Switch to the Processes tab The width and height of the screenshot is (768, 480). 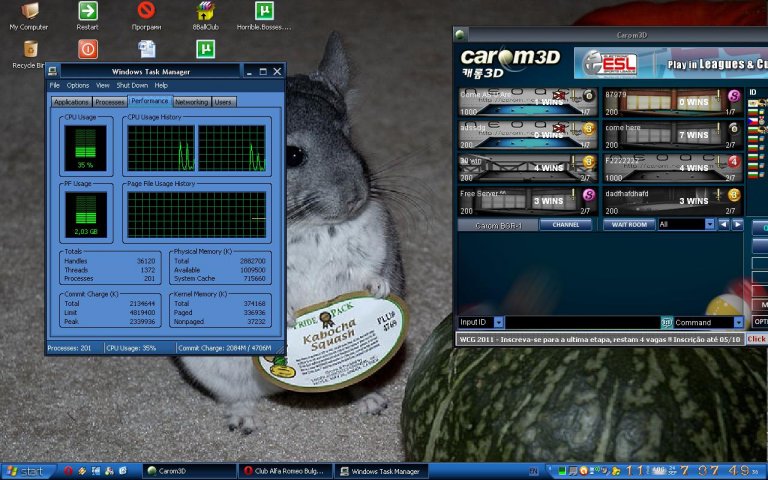(110, 102)
